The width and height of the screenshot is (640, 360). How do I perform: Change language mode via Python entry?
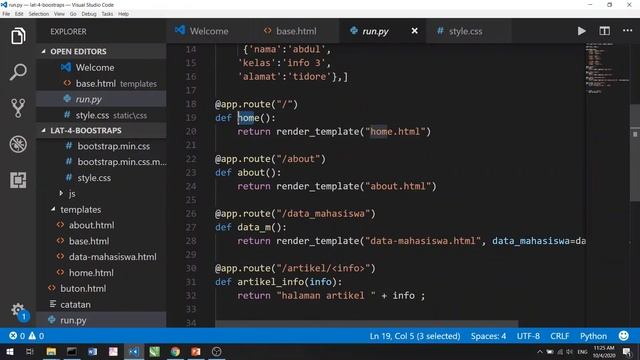[x=593, y=336]
